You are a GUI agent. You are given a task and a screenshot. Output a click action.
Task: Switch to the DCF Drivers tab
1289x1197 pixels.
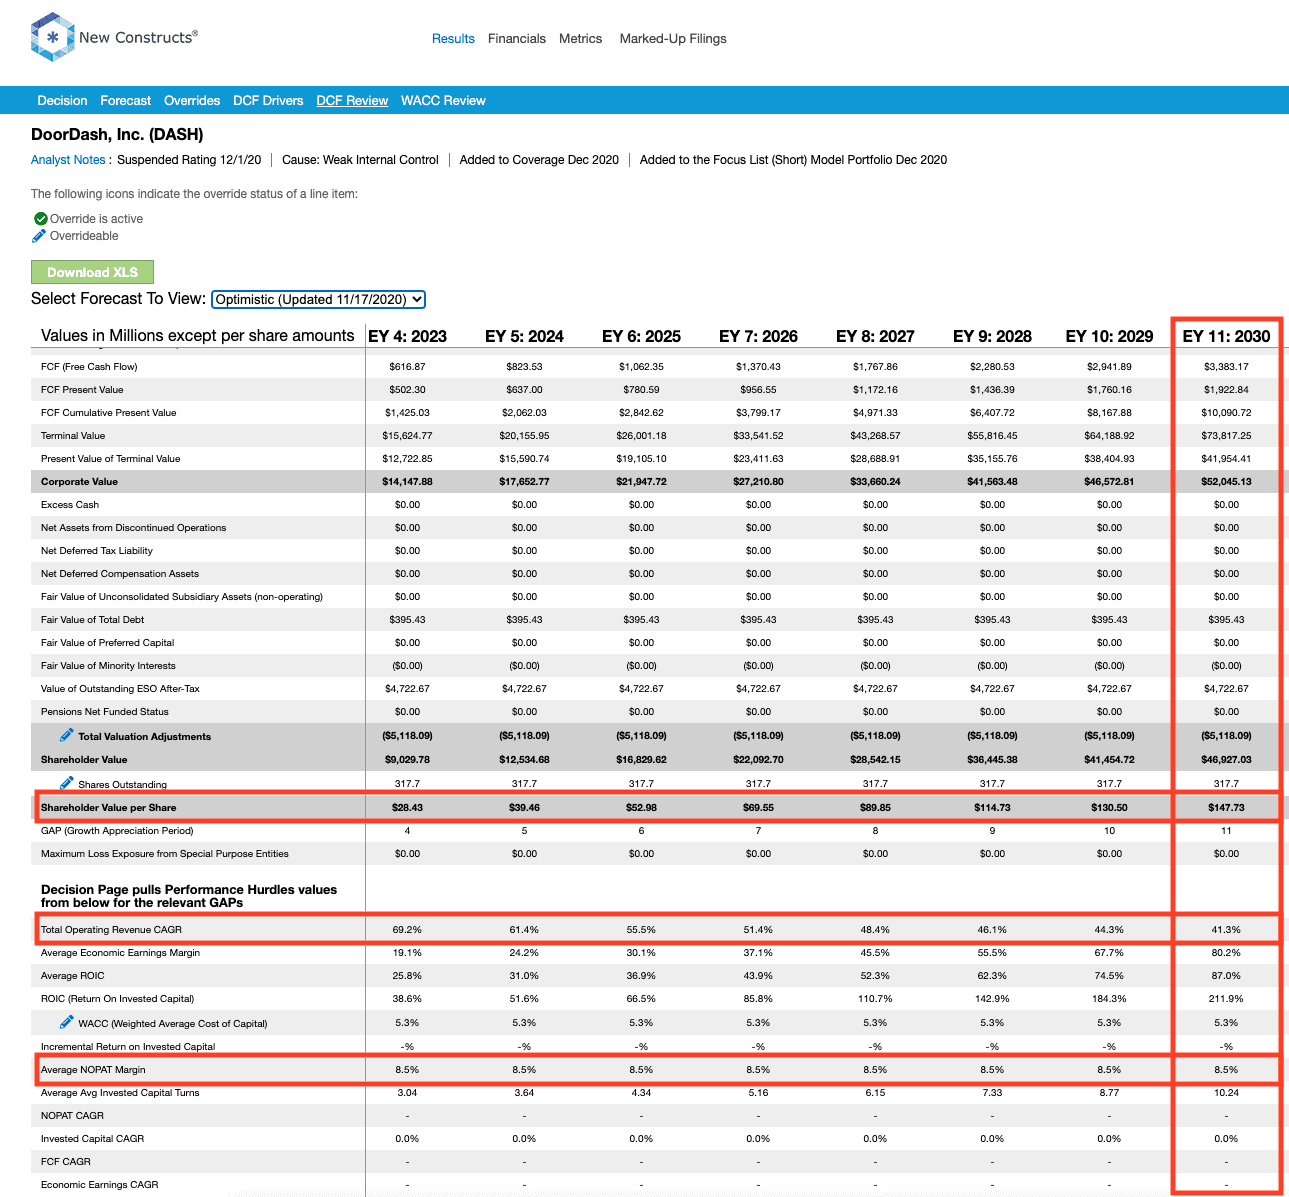click(268, 101)
